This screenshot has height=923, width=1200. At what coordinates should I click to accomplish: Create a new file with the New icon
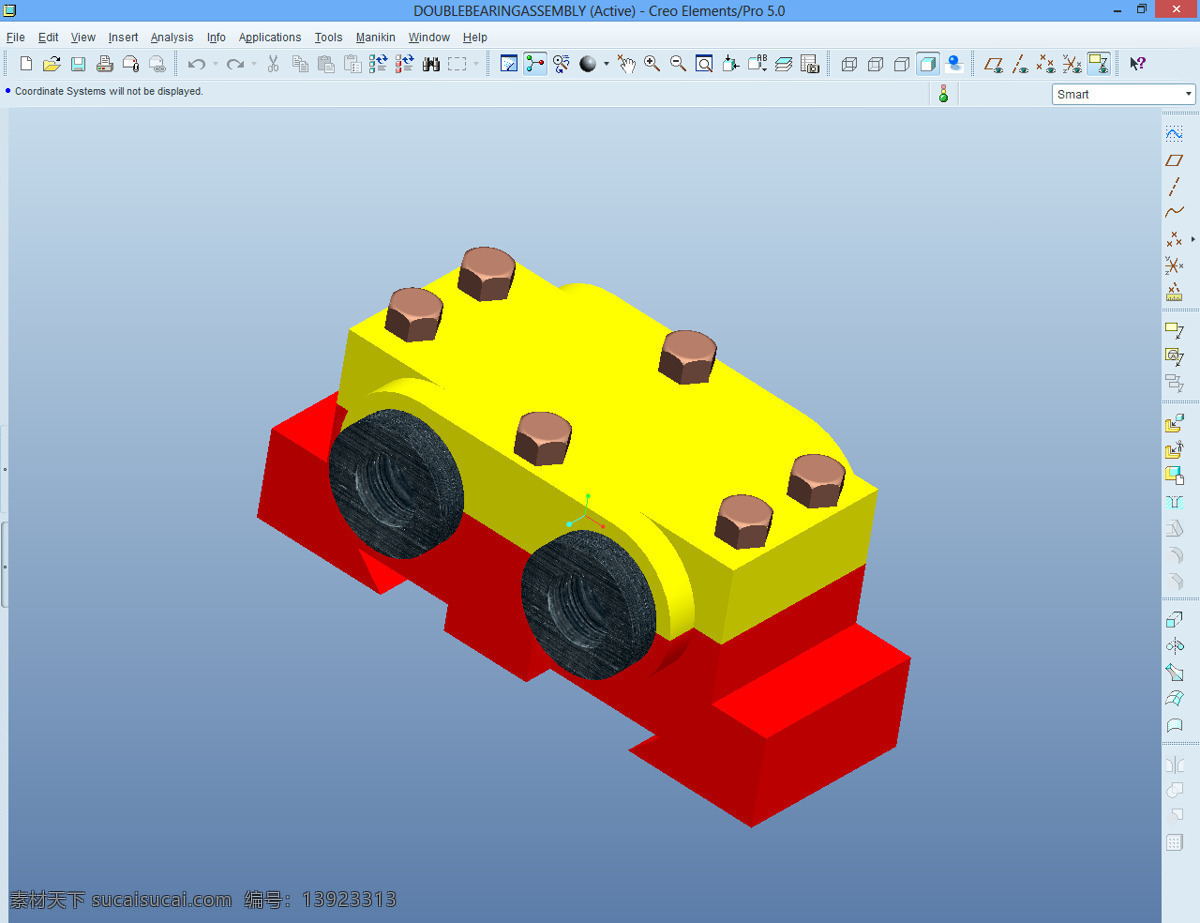click(x=26, y=64)
